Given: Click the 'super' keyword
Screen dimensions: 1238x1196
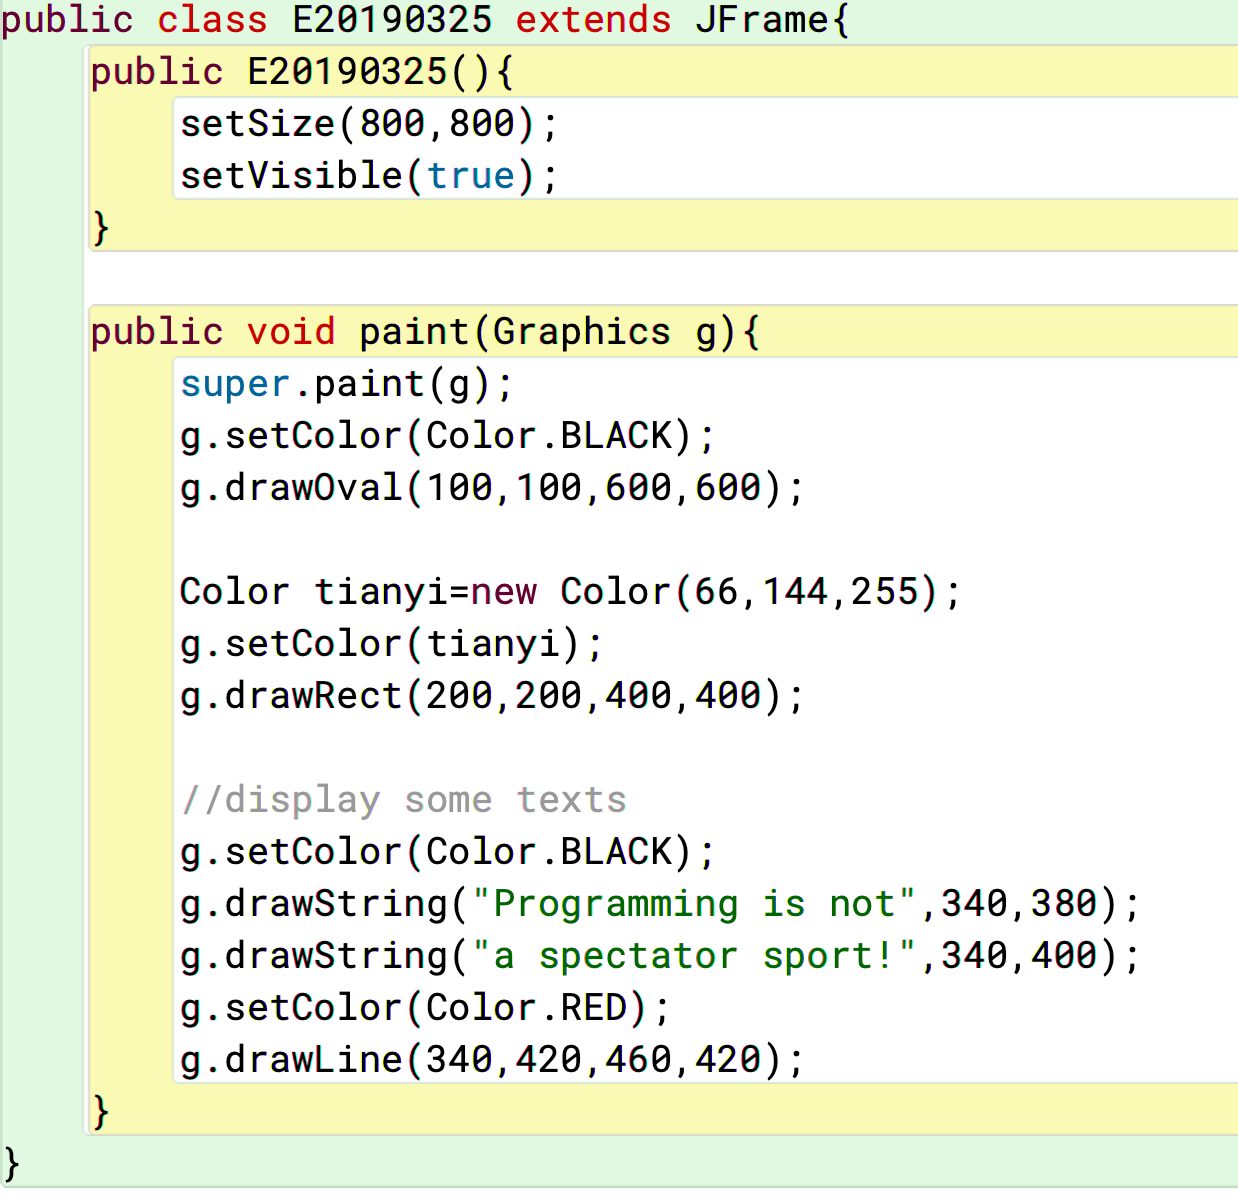Looking at the screenshot, I should 235,384.
